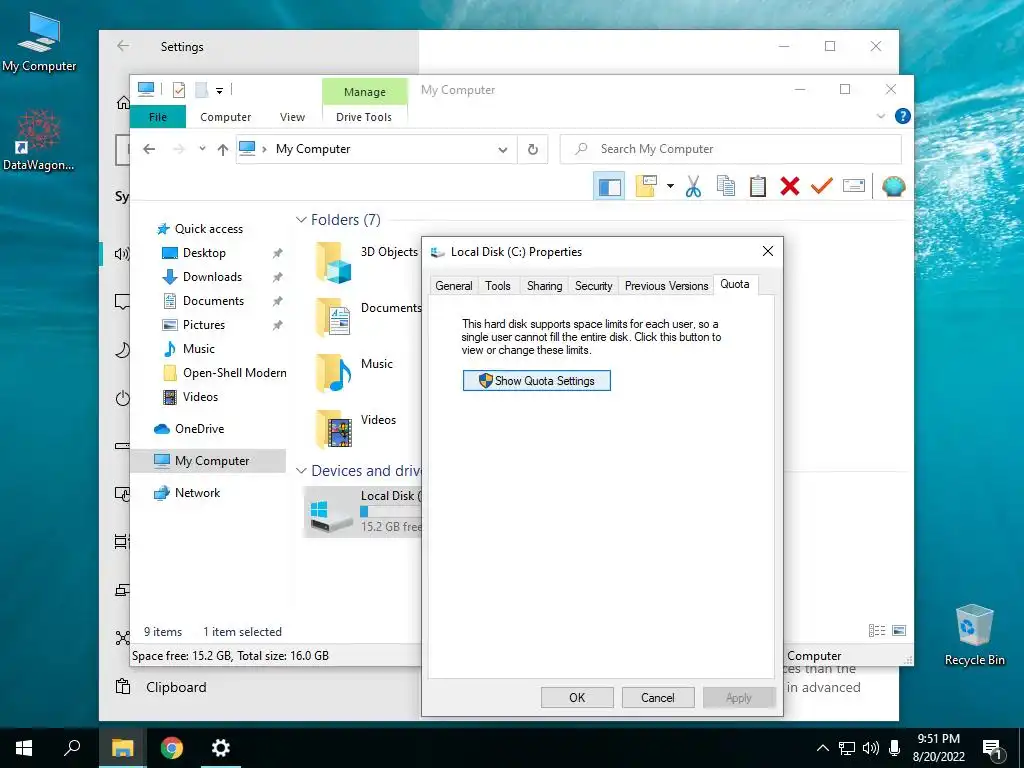Select Network in navigation pane
This screenshot has width=1024, height=768.
197,493
